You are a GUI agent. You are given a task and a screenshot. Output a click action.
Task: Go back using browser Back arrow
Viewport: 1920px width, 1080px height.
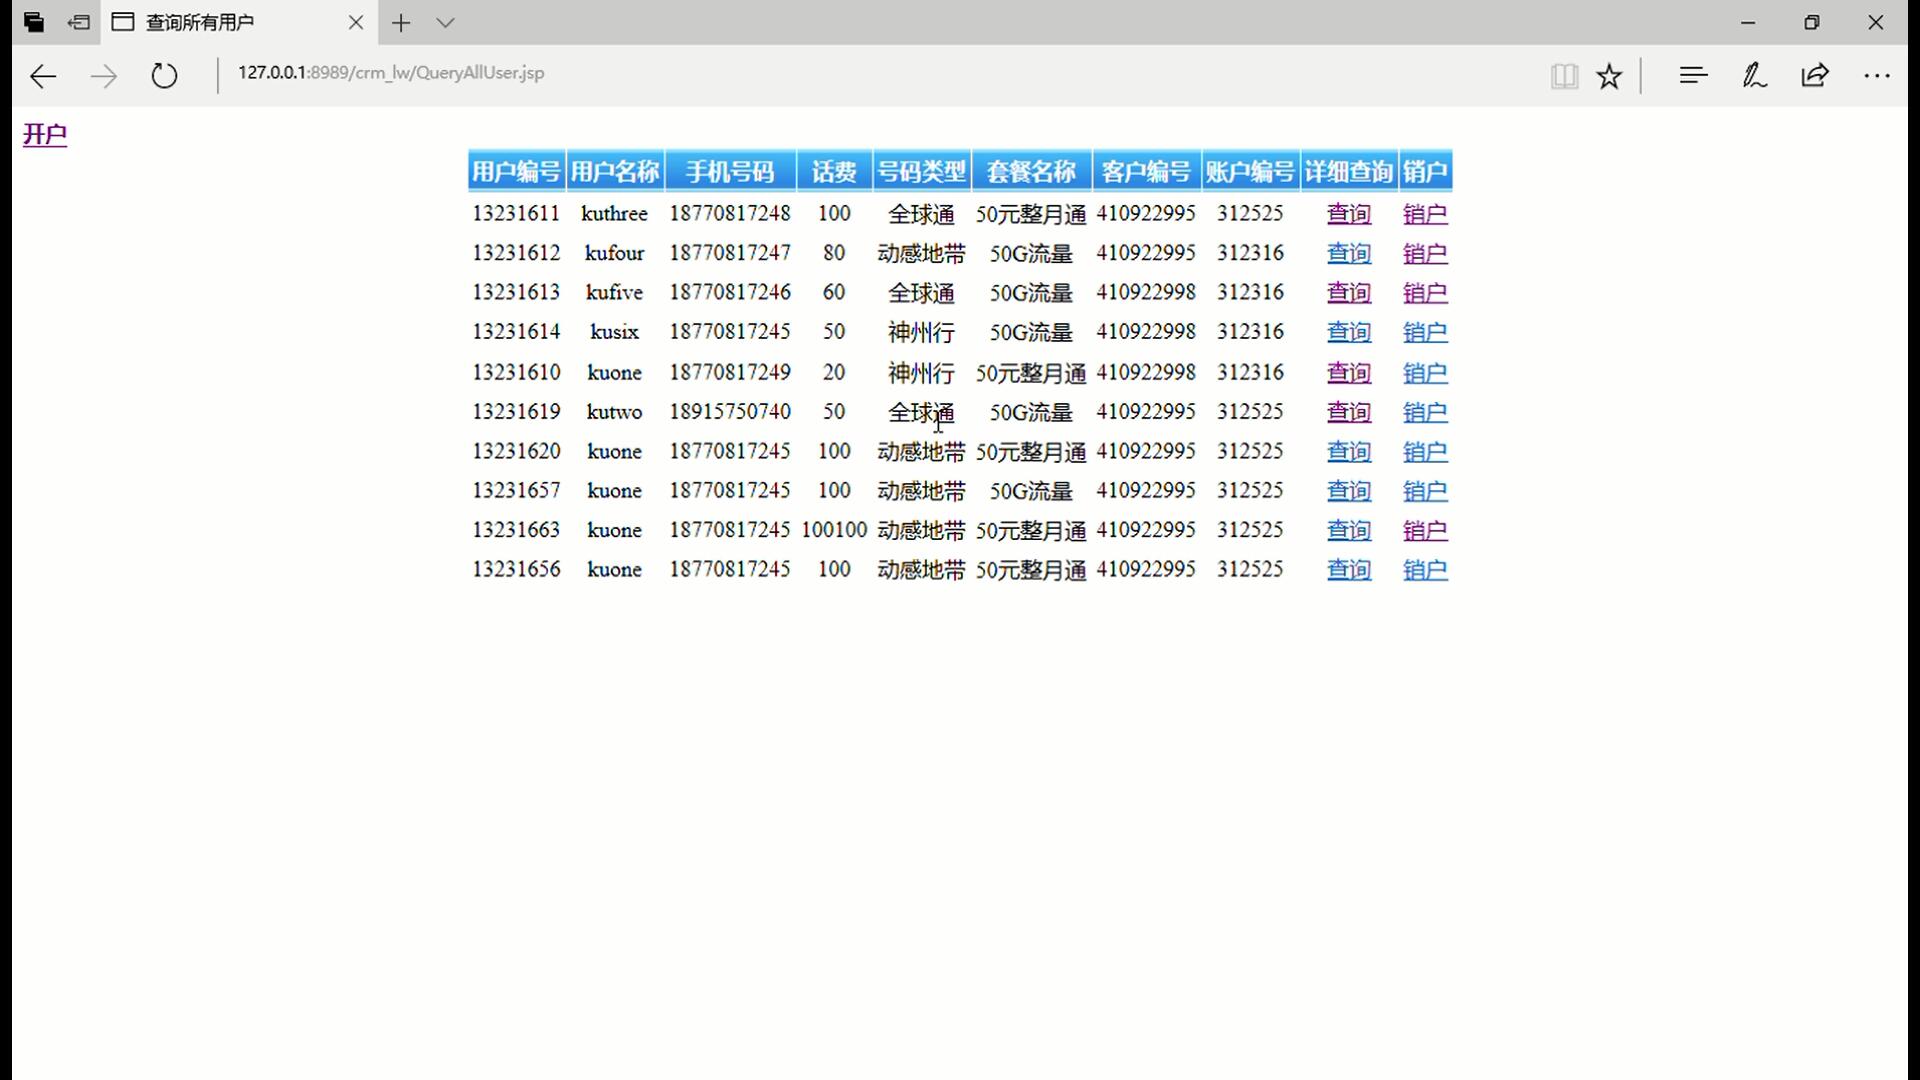(x=43, y=76)
